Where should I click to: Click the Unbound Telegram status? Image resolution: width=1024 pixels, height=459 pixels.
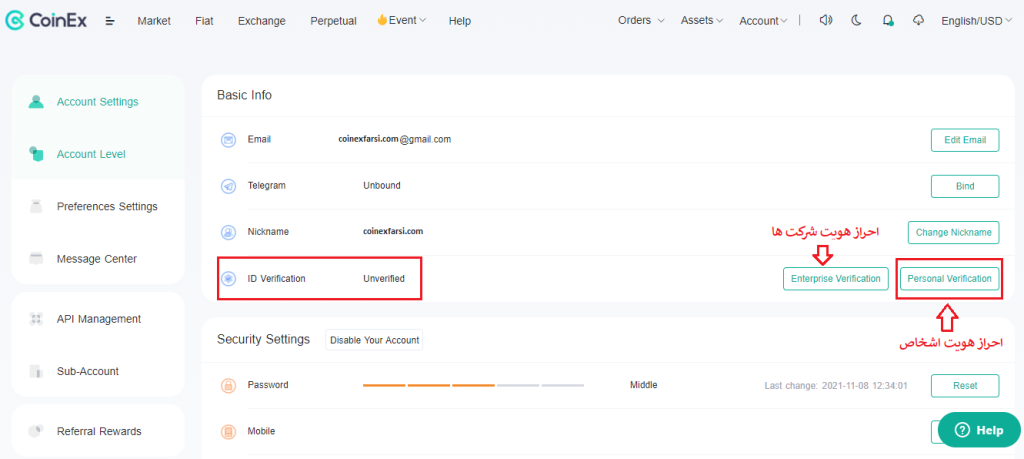pos(381,185)
